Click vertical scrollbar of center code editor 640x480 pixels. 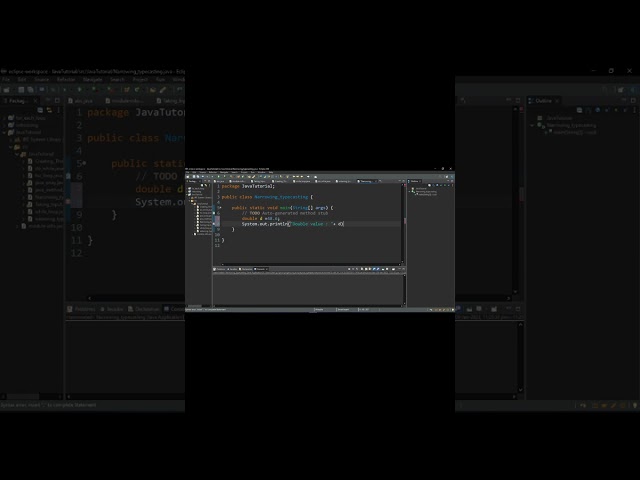coord(404,223)
